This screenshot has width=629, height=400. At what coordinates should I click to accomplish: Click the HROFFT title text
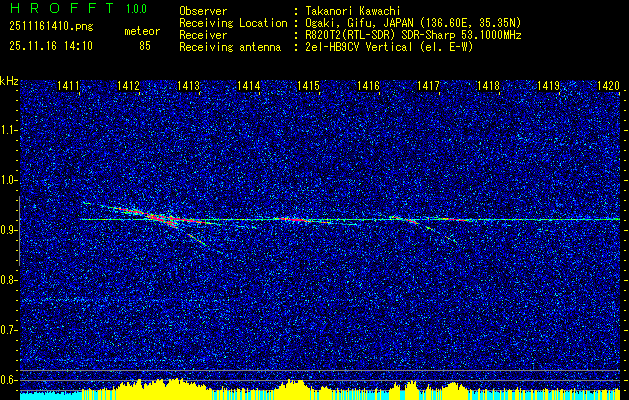[61, 8]
